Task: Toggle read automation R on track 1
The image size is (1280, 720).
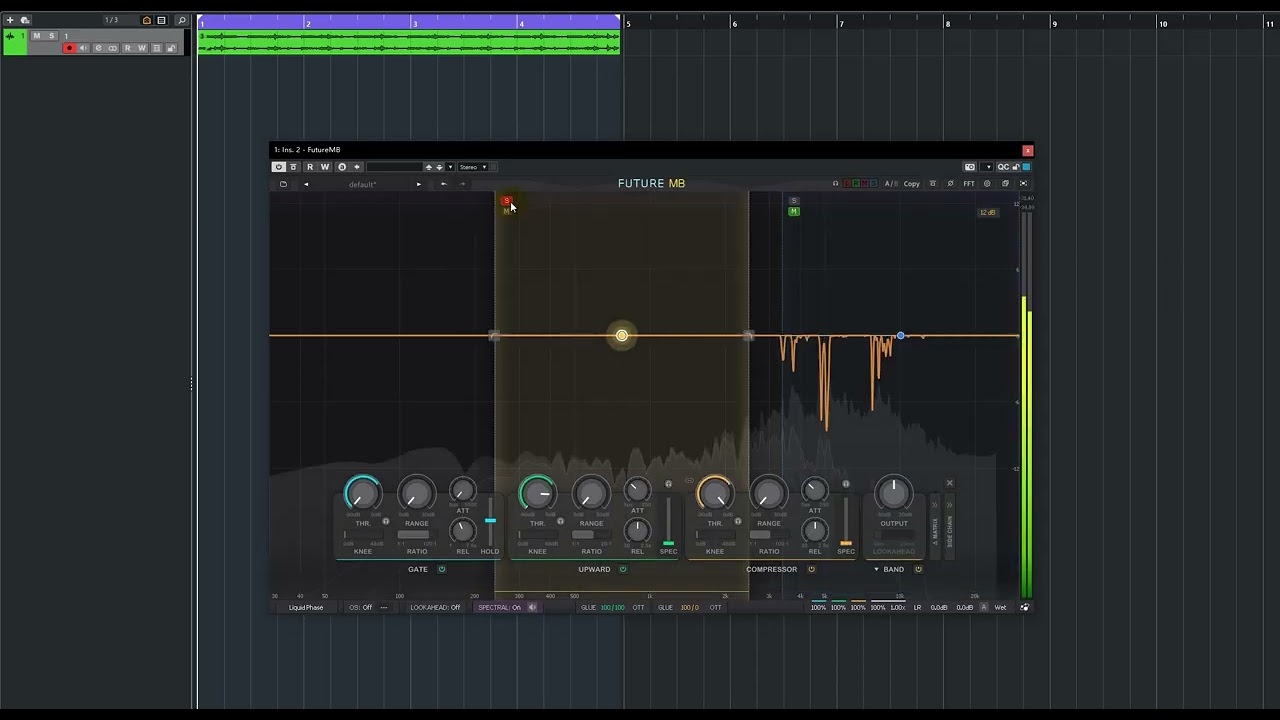Action: (127, 48)
